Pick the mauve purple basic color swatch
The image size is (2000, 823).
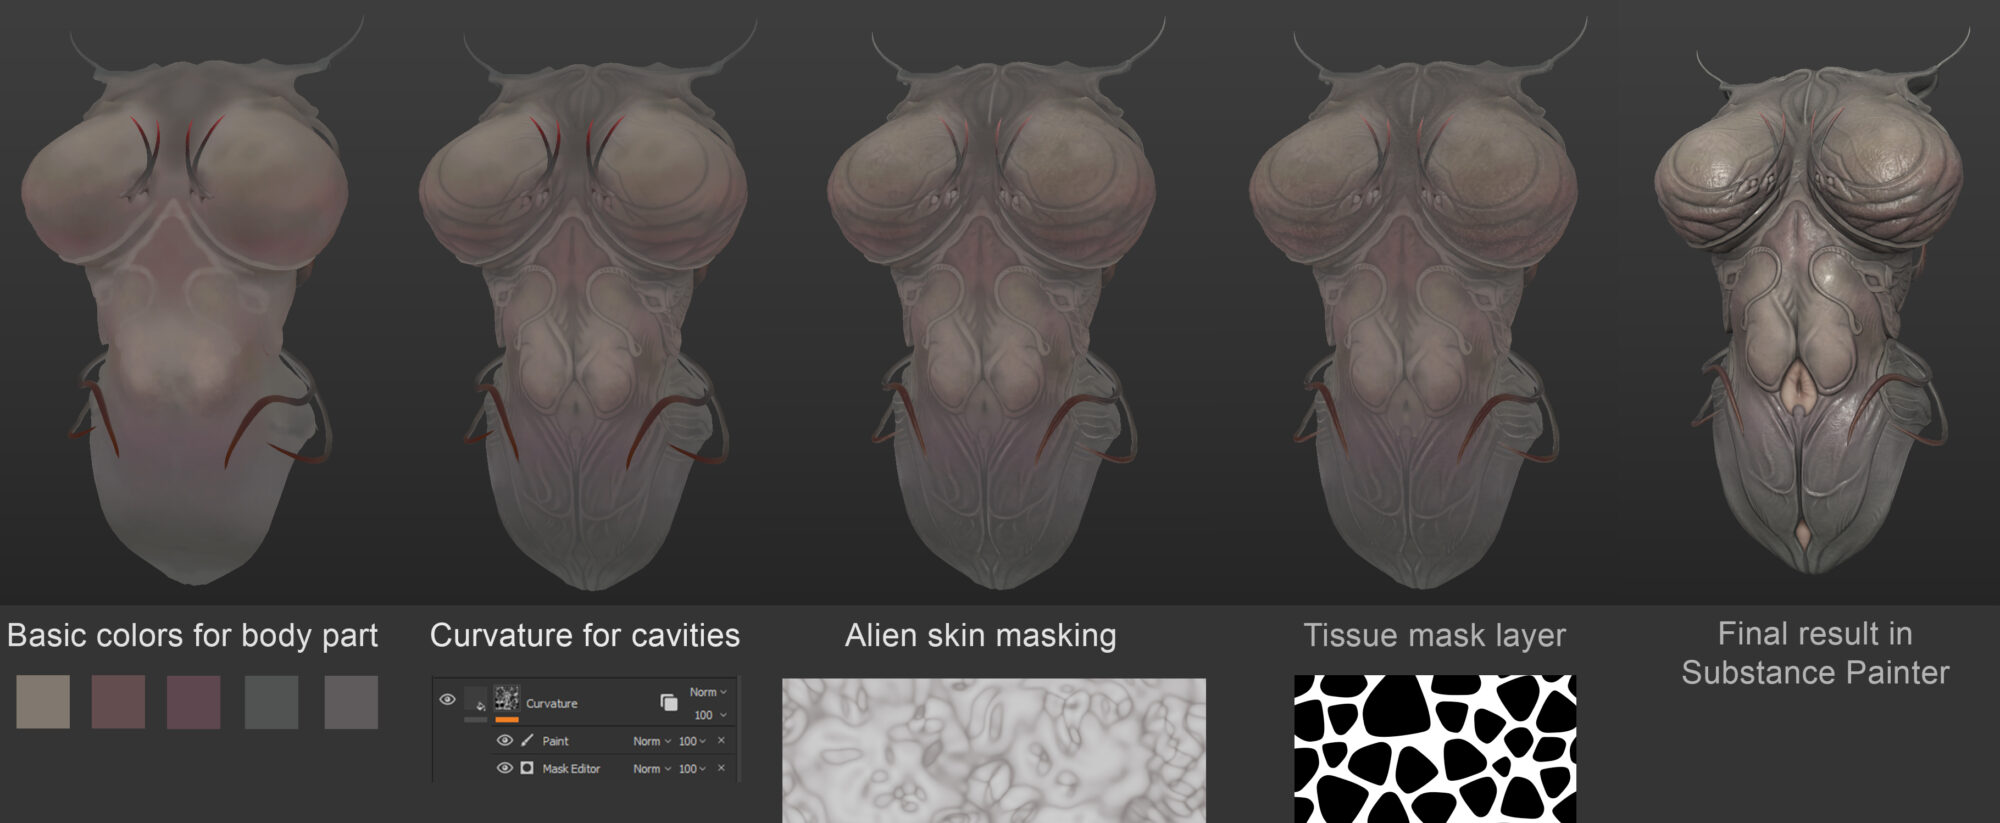point(193,701)
